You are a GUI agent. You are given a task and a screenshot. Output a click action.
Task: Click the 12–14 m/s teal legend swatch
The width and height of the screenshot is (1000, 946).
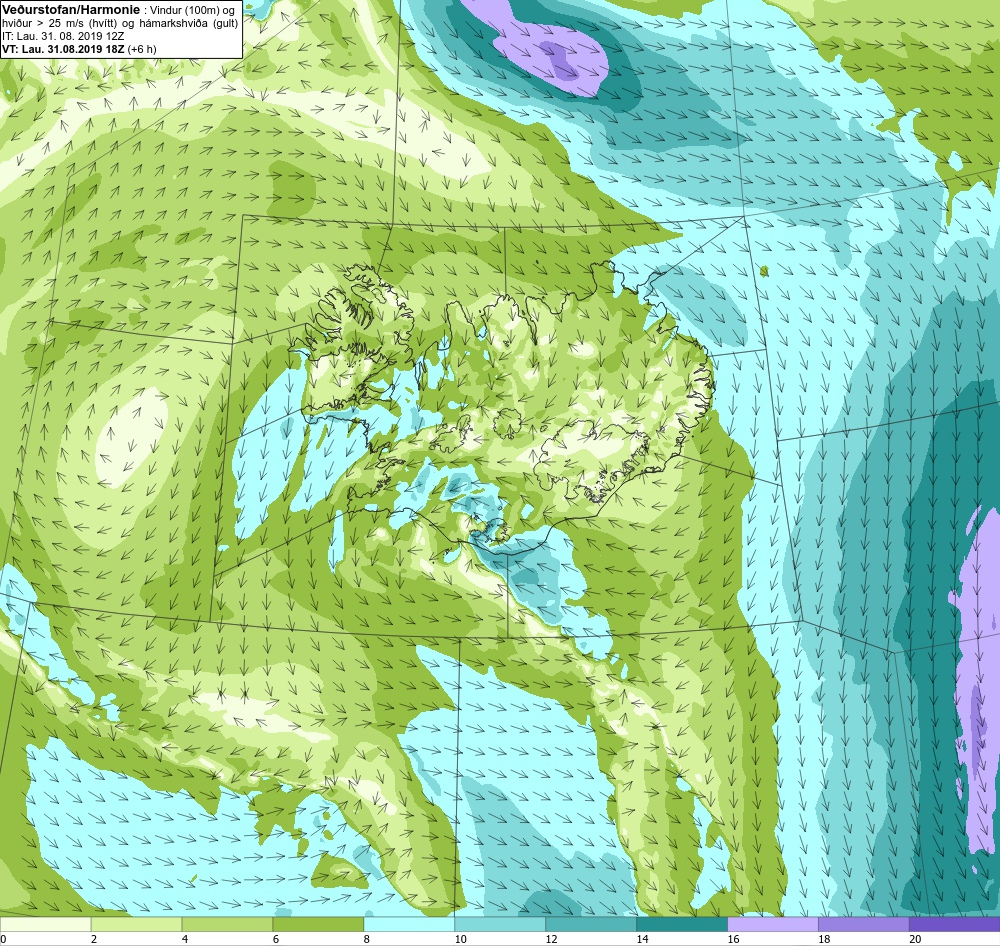tap(591, 924)
